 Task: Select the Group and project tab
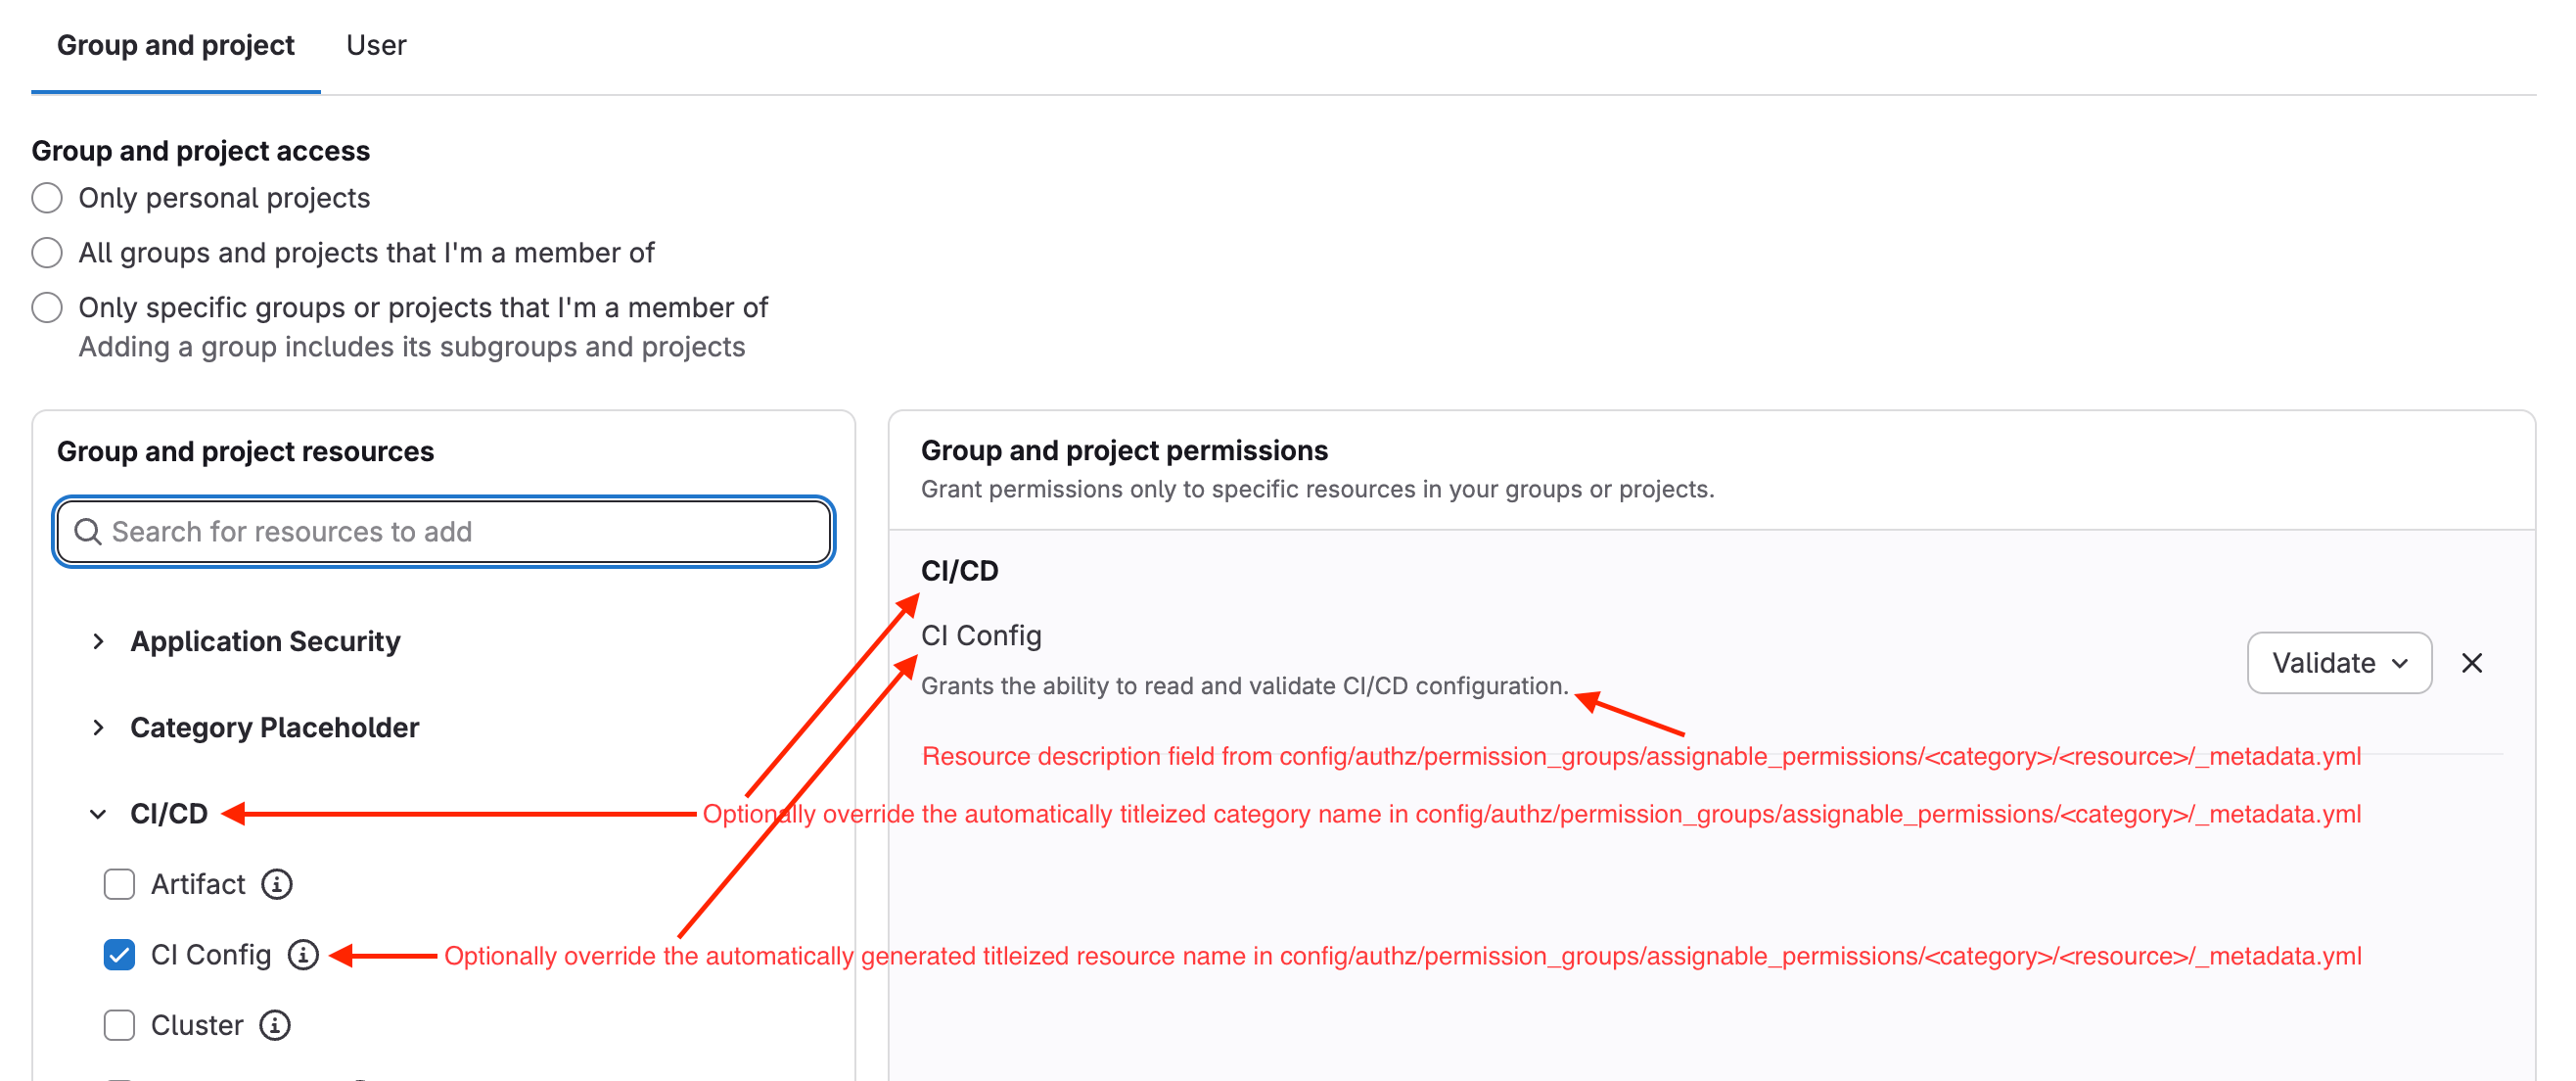click(175, 45)
